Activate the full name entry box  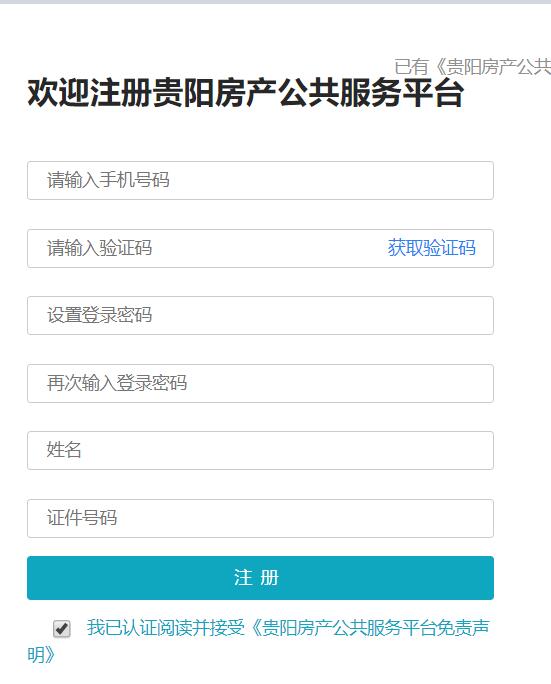point(260,451)
